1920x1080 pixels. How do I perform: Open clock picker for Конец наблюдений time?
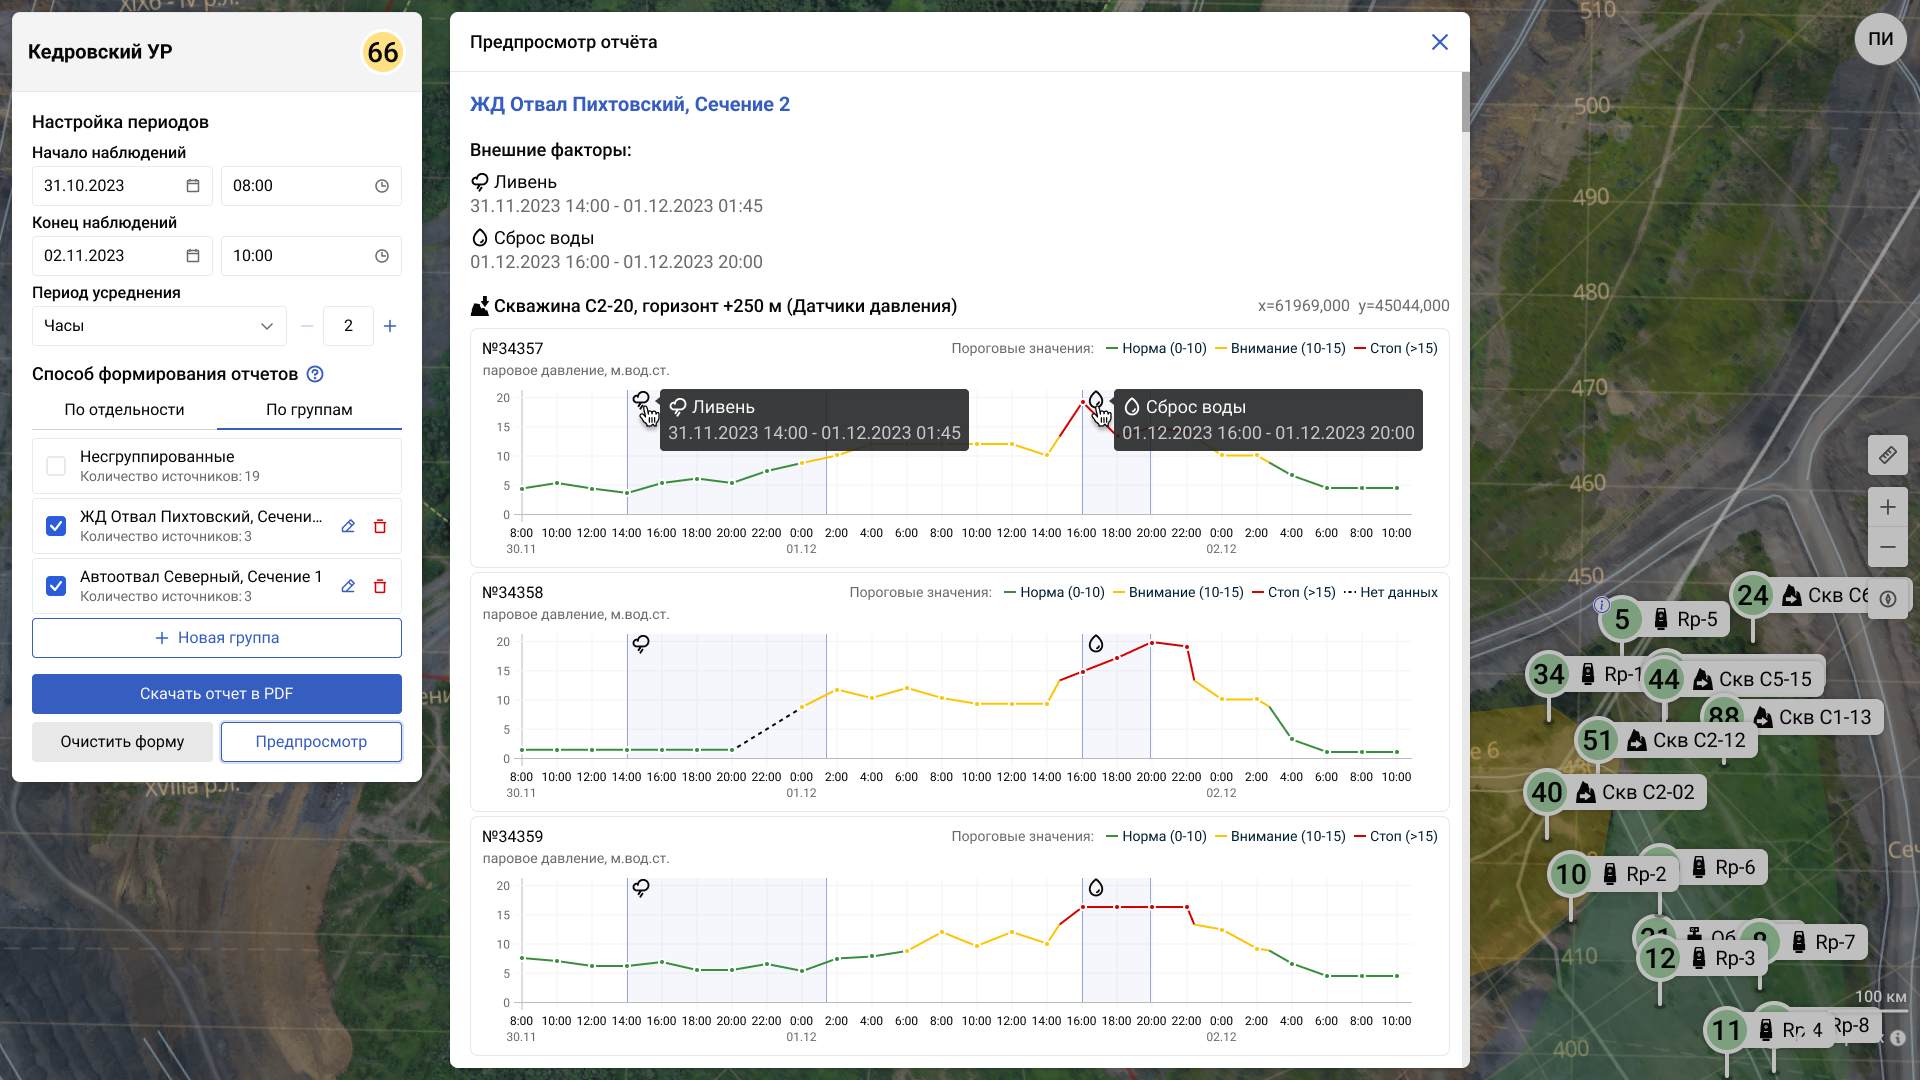coord(382,256)
